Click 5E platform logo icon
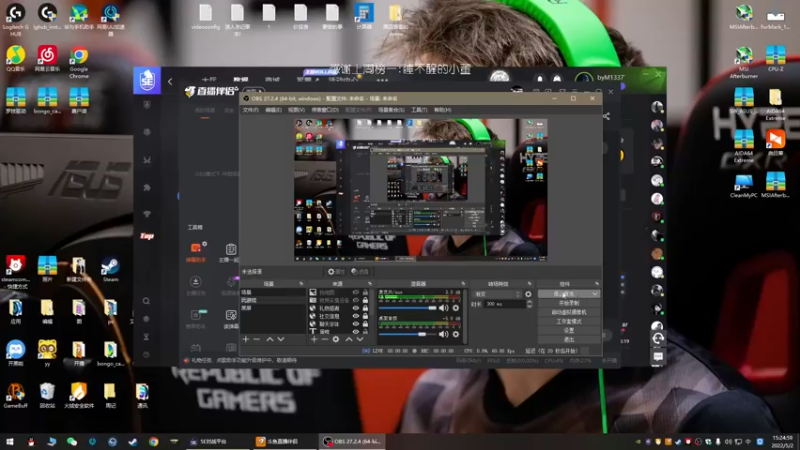The image size is (800, 450). coord(147,80)
